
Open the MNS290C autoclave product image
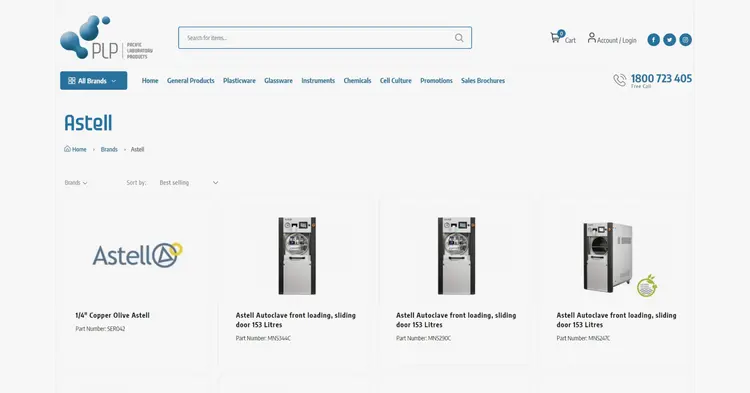[456, 256]
